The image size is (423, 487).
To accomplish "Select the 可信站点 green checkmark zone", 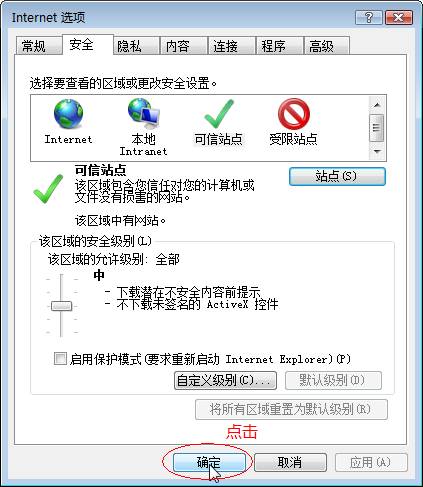I will pos(219,114).
